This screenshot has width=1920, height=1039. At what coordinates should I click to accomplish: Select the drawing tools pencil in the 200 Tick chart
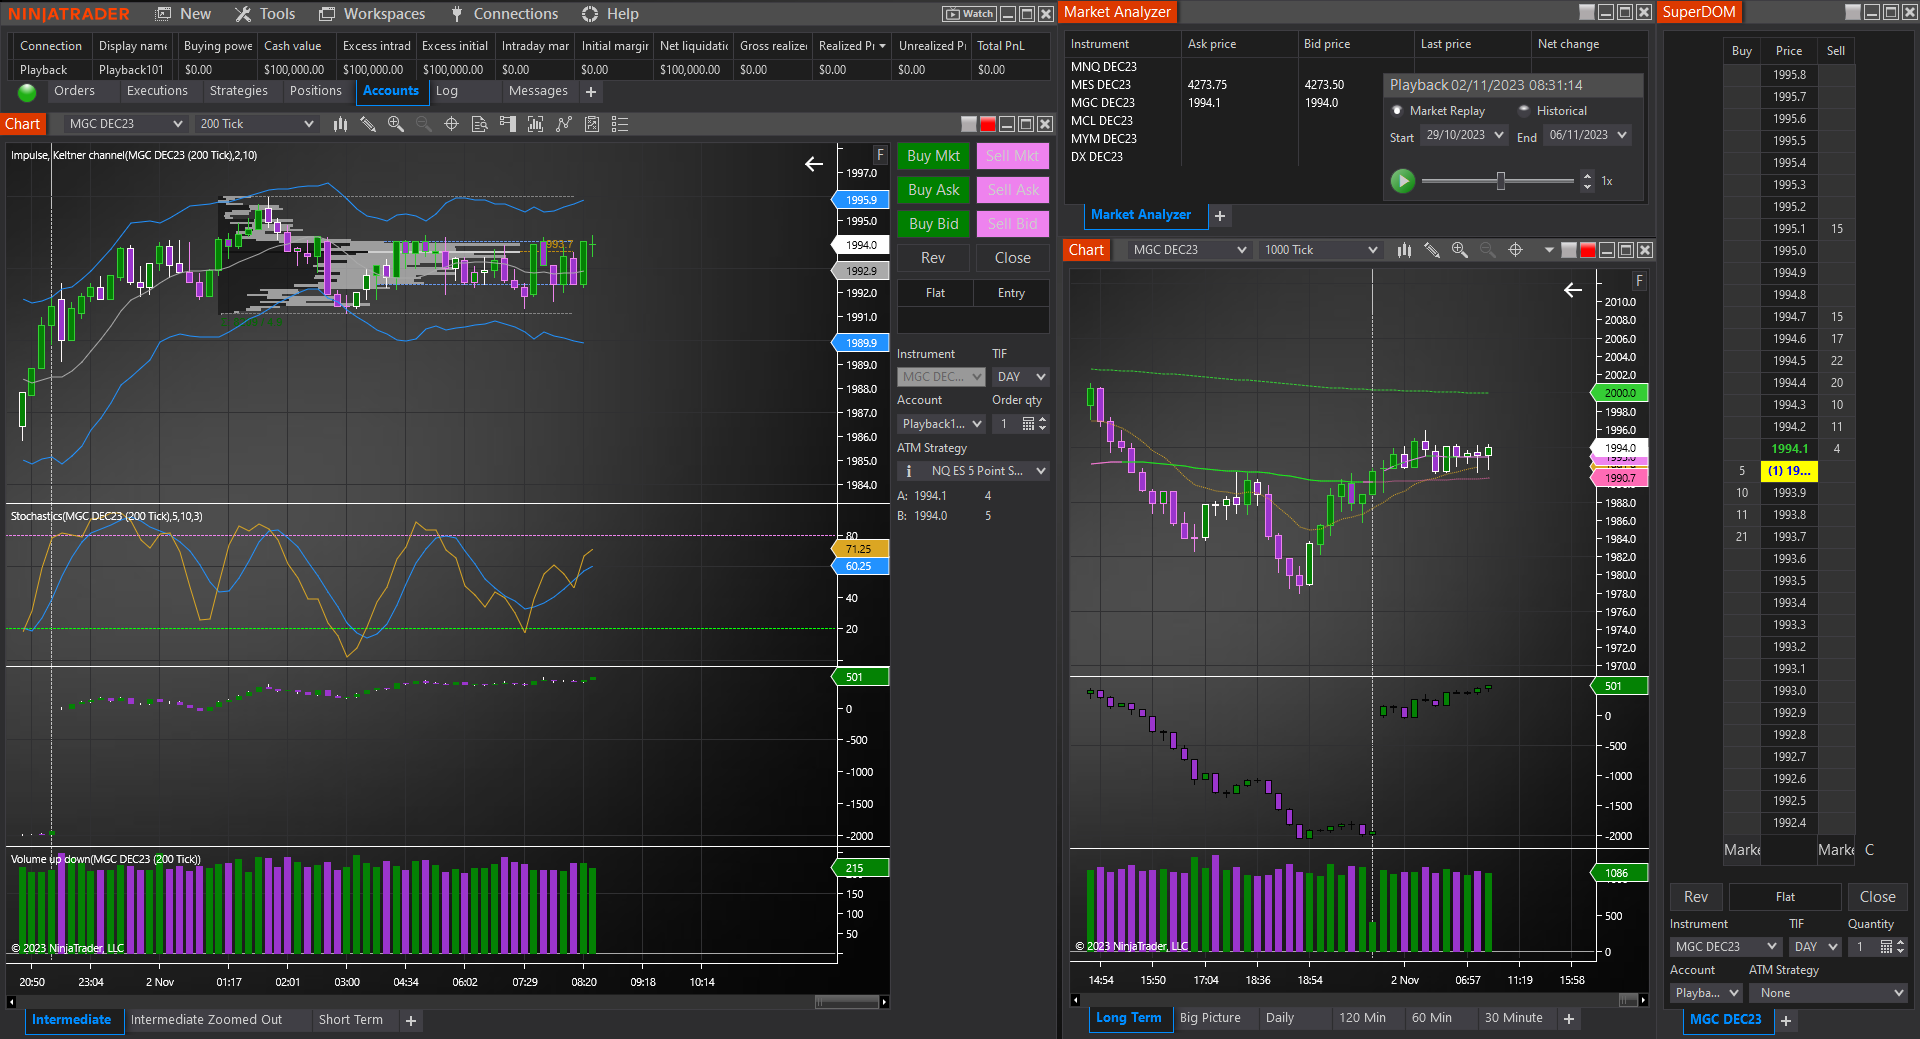[x=368, y=124]
